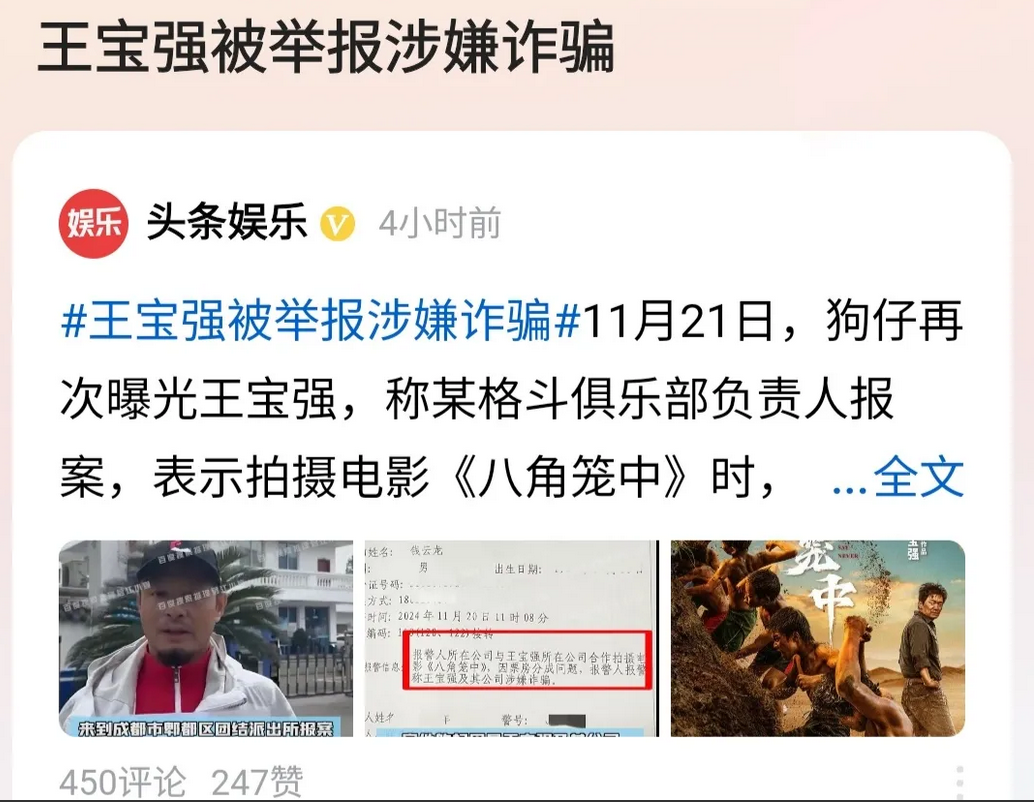
Task: Click the page title 王宝强被举报涉嫌诈骗
Action: tap(326, 46)
